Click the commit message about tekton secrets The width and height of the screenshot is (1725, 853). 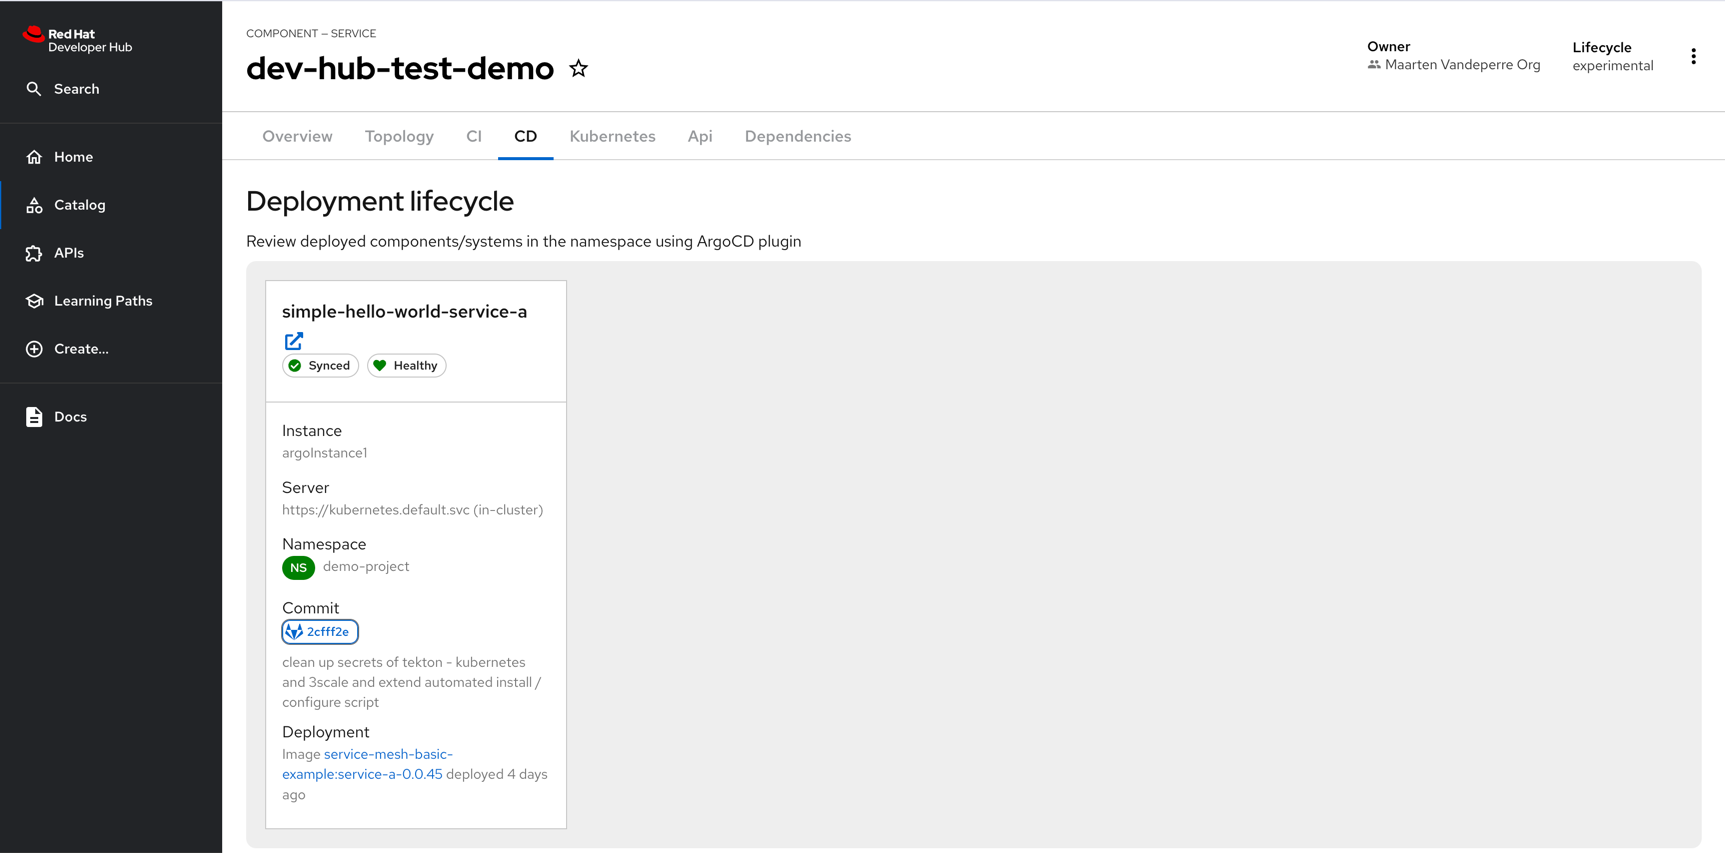click(412, 682)
